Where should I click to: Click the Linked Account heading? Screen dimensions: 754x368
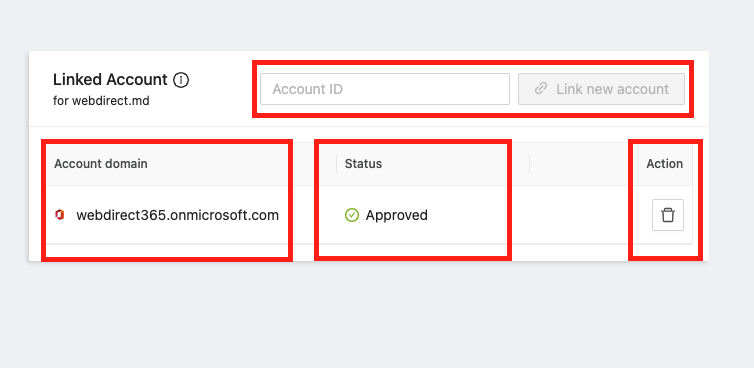[110, 79]
